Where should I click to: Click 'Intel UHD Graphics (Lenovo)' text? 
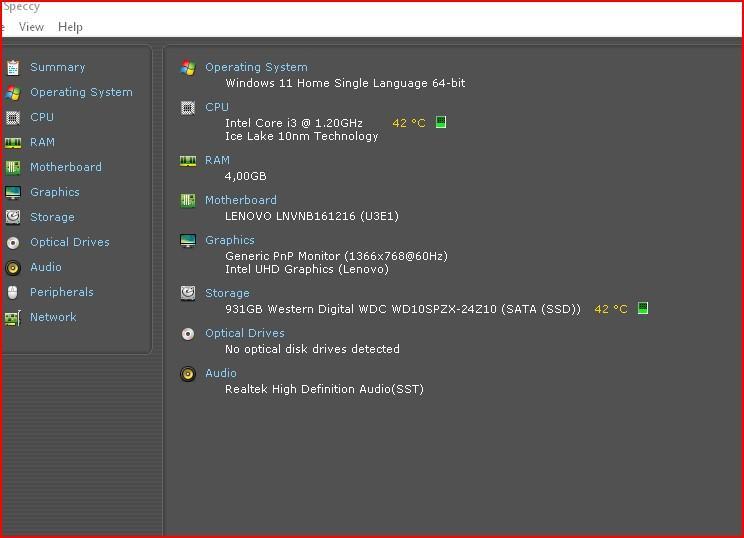click(x=307, y=269)
